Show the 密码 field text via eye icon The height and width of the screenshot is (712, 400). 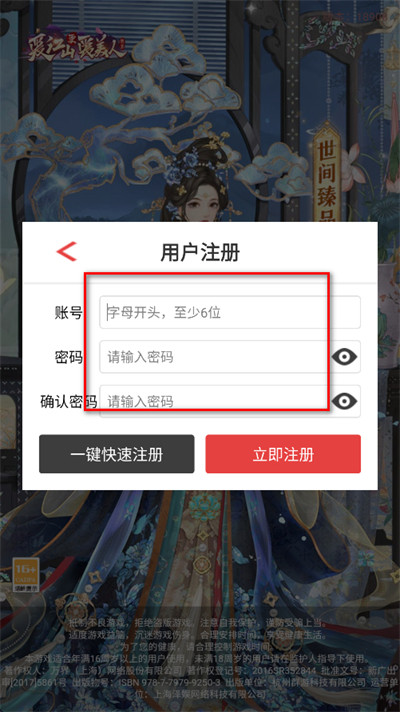tap(344, 357)
